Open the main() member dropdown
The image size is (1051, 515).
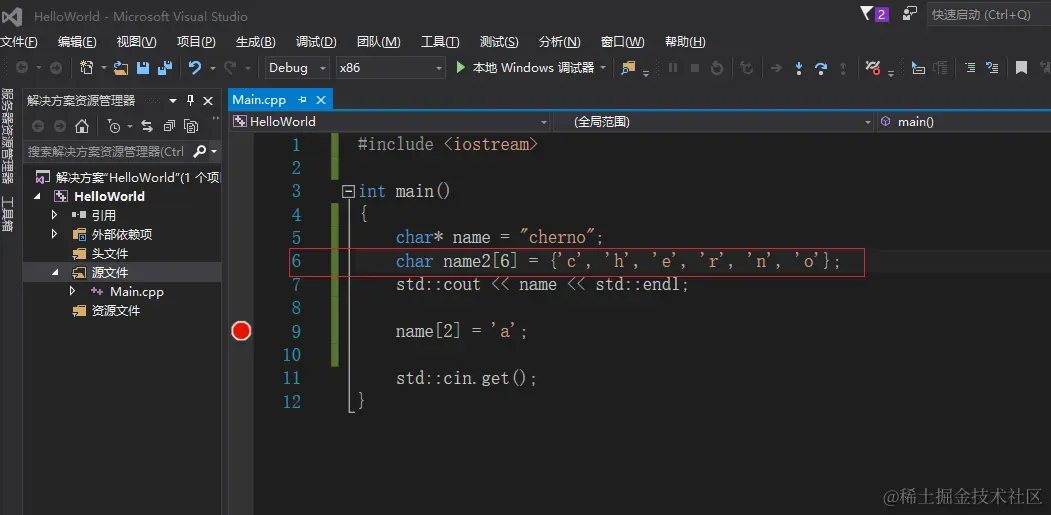964,122
